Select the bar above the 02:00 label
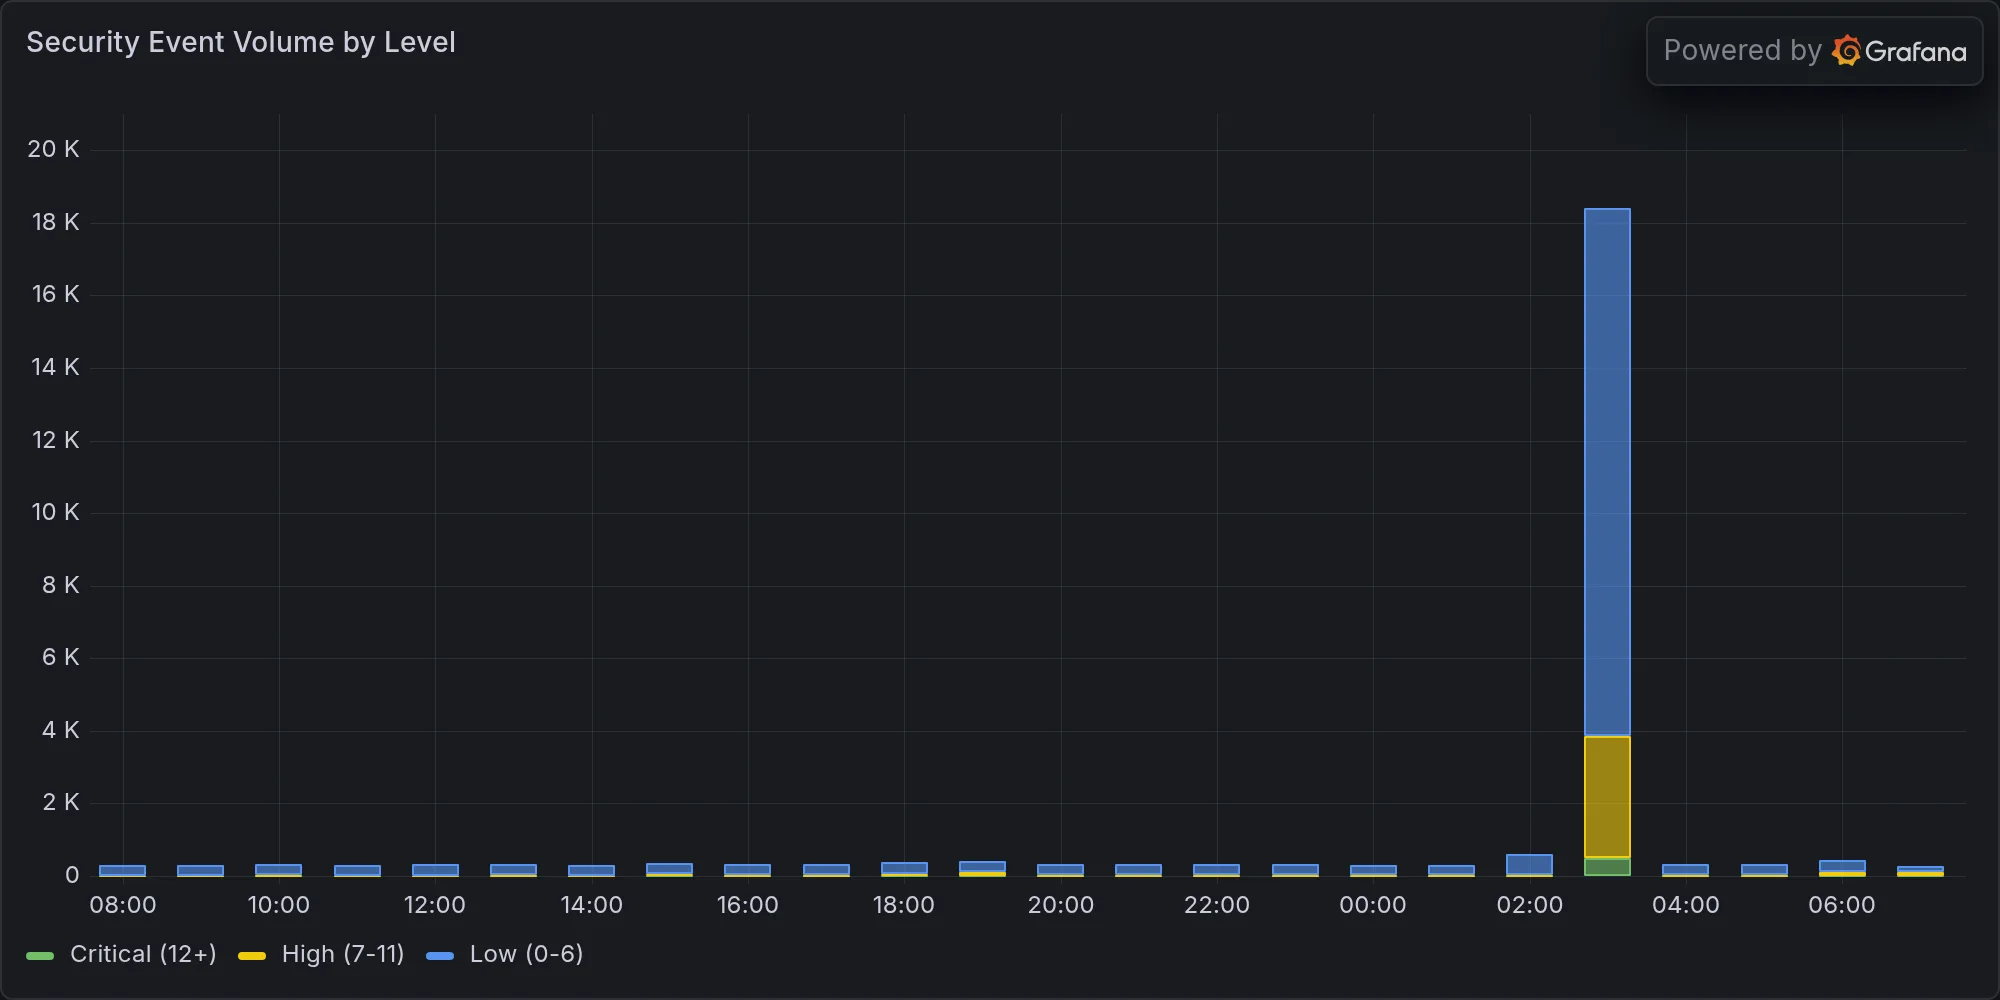The image size is (2000, 1000). (x=1529, y=865)
